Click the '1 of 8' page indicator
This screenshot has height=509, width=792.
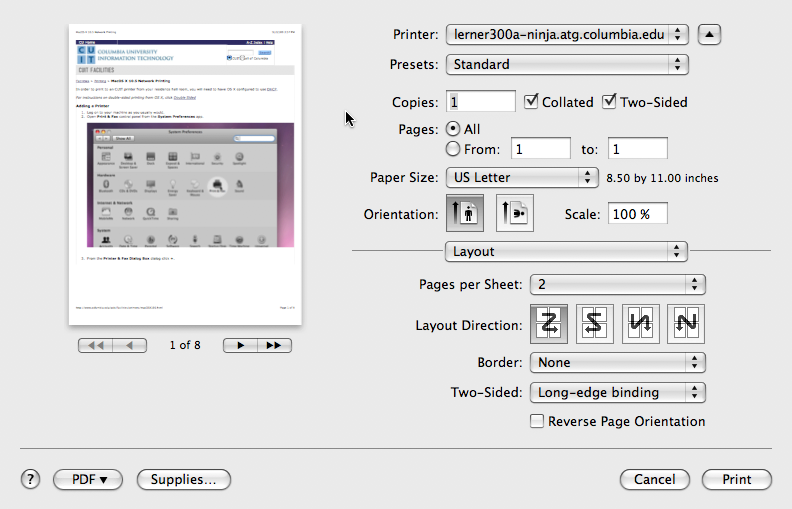pos(185,345)
